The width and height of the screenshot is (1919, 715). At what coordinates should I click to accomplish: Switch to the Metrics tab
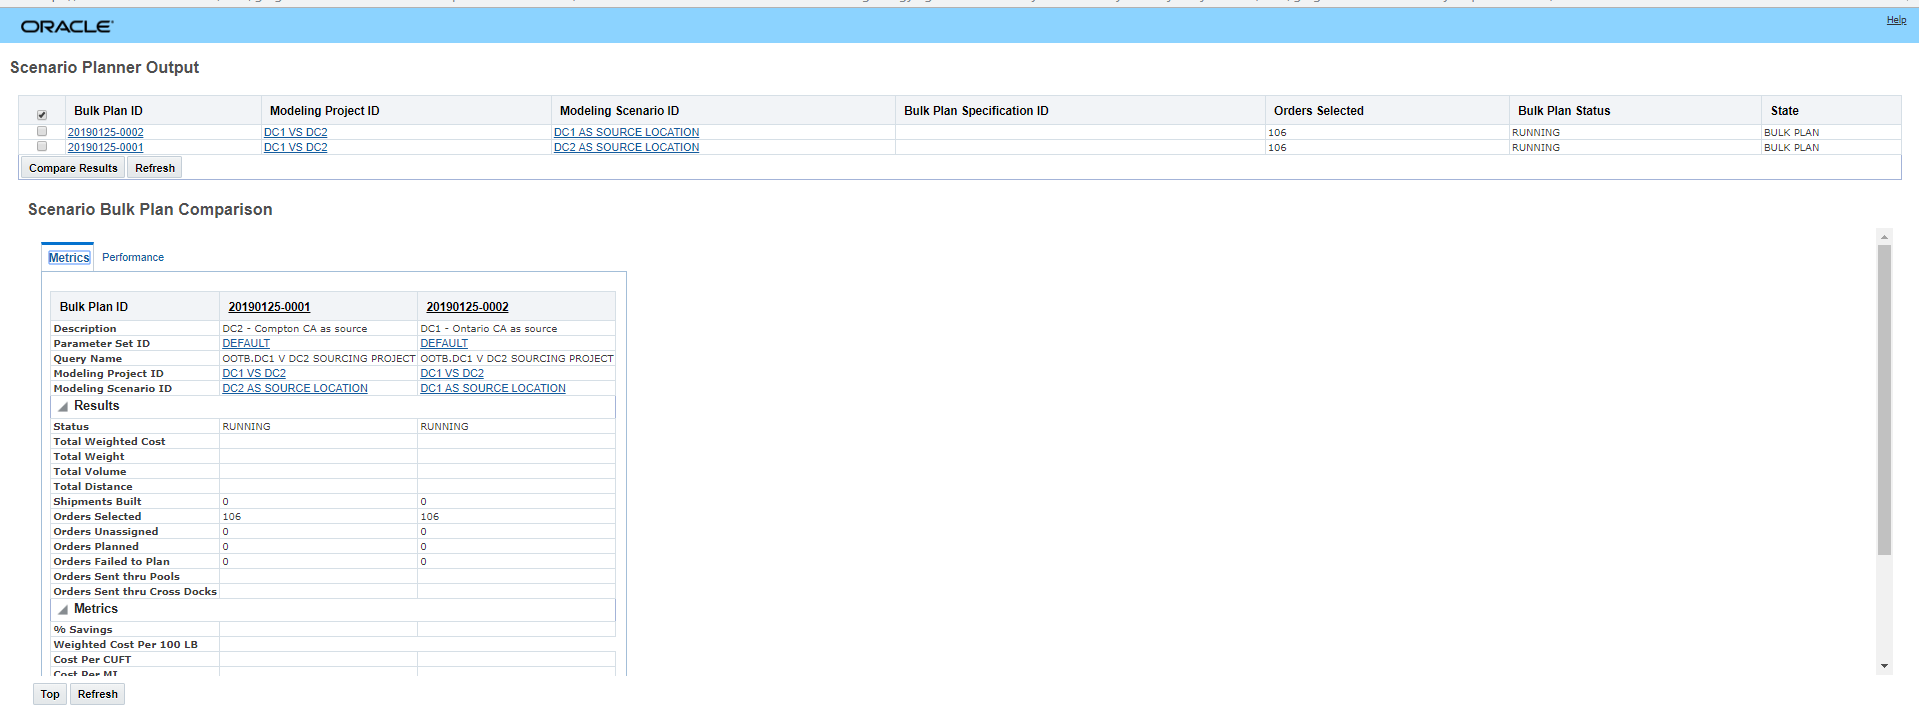(x=69, y=257)
